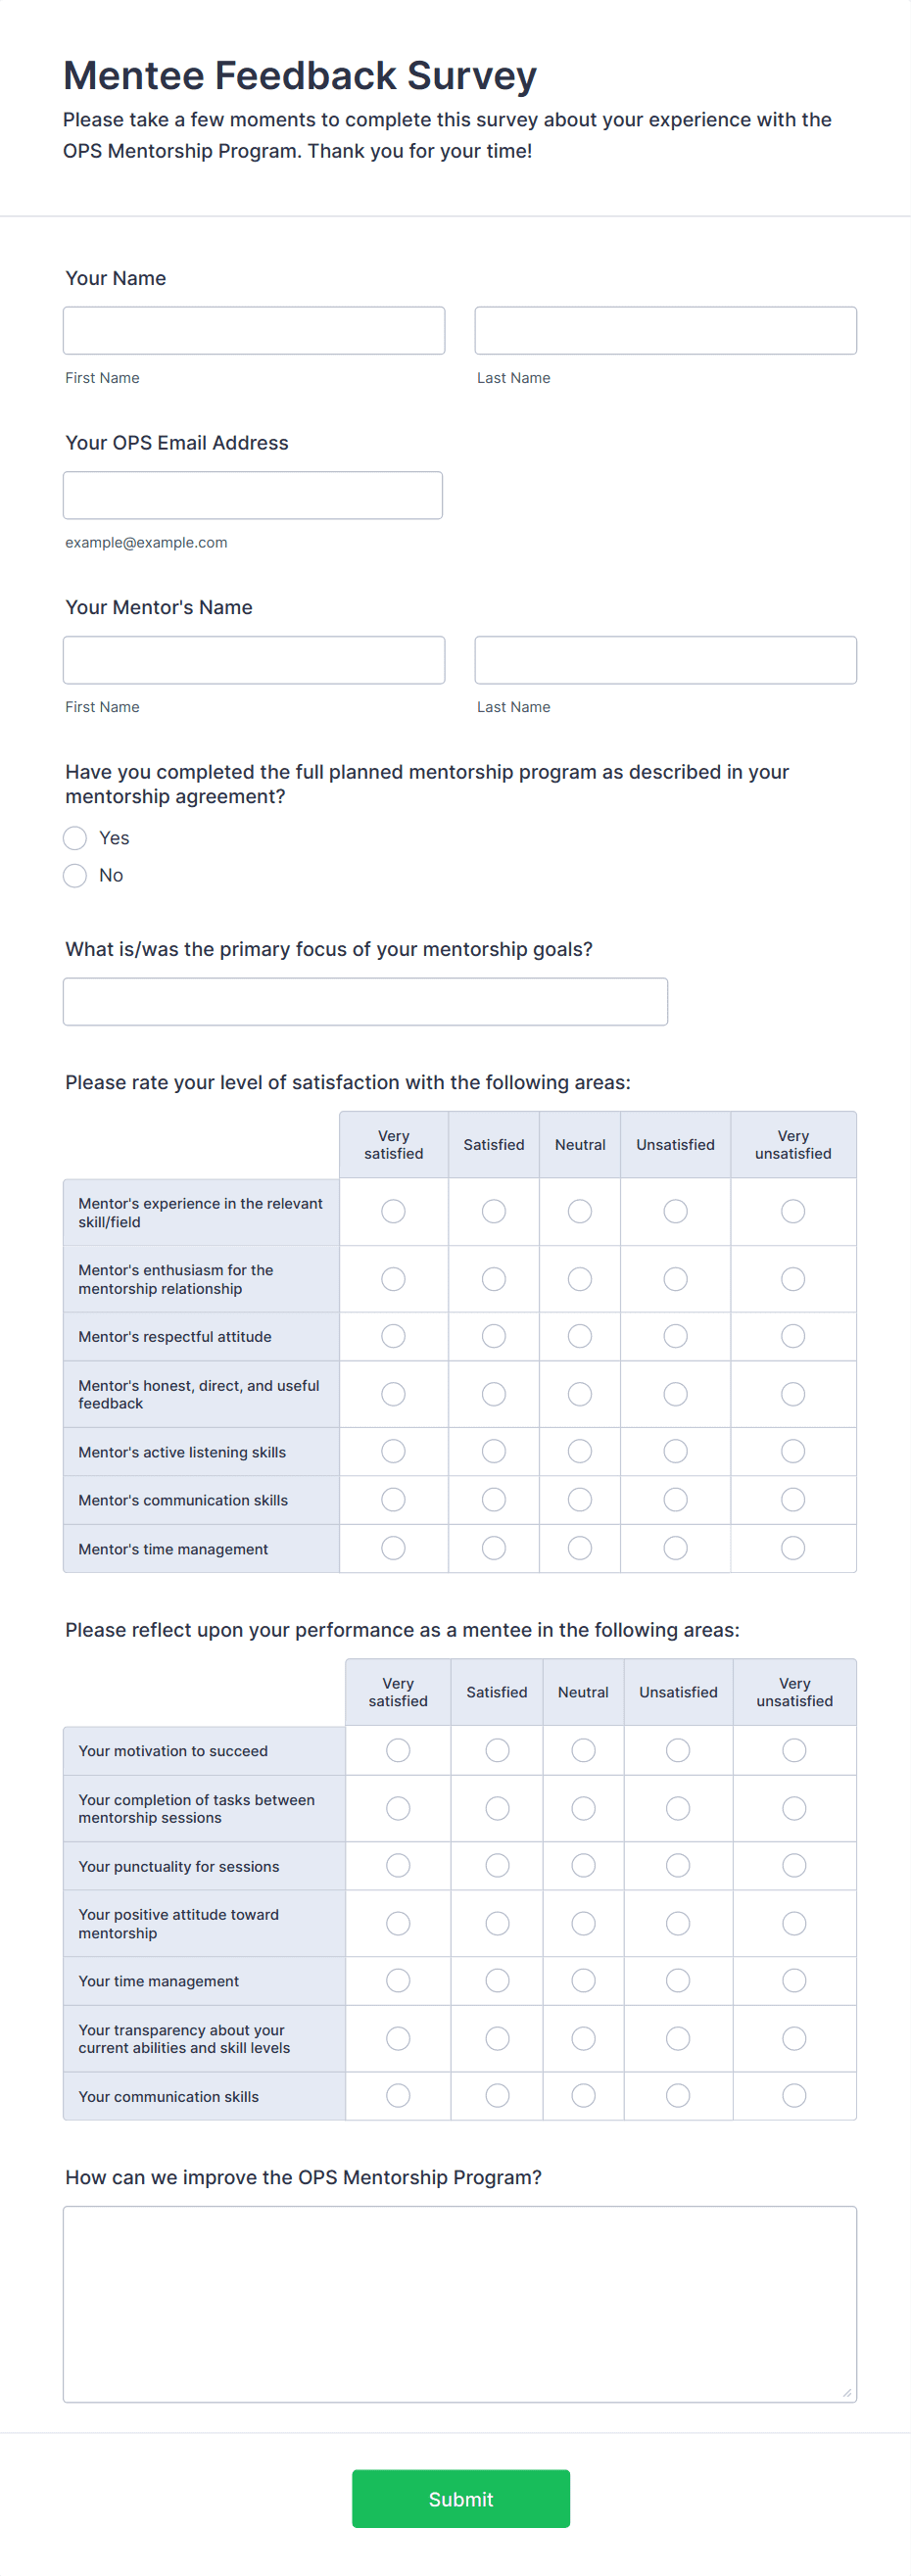Rate your positive attitude as Unsatisfied
Screen dimensions: 911x2576
point(677,1923)
